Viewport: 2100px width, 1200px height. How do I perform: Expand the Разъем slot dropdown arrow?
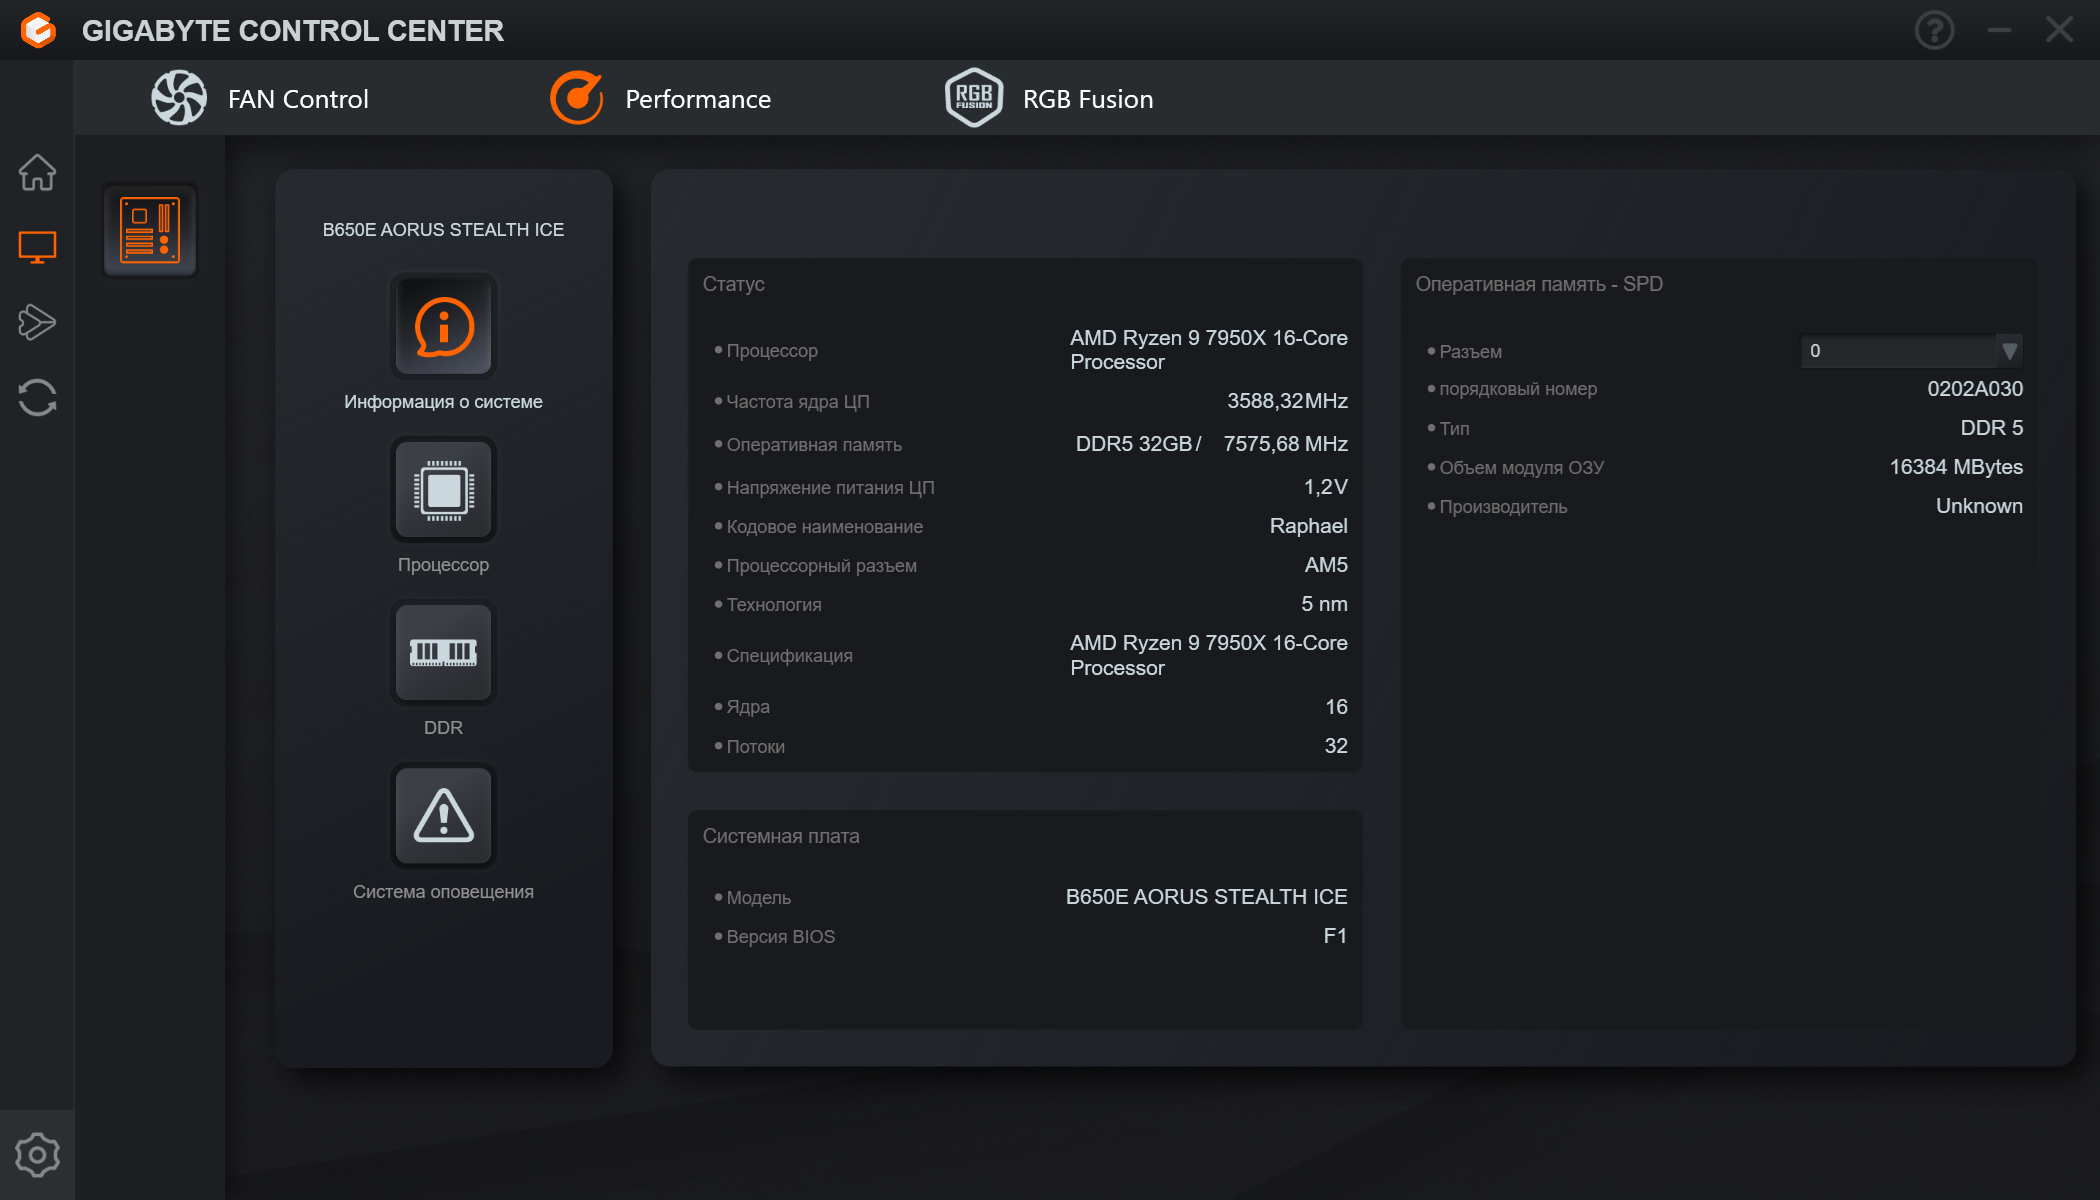[x=2009, y=351]
